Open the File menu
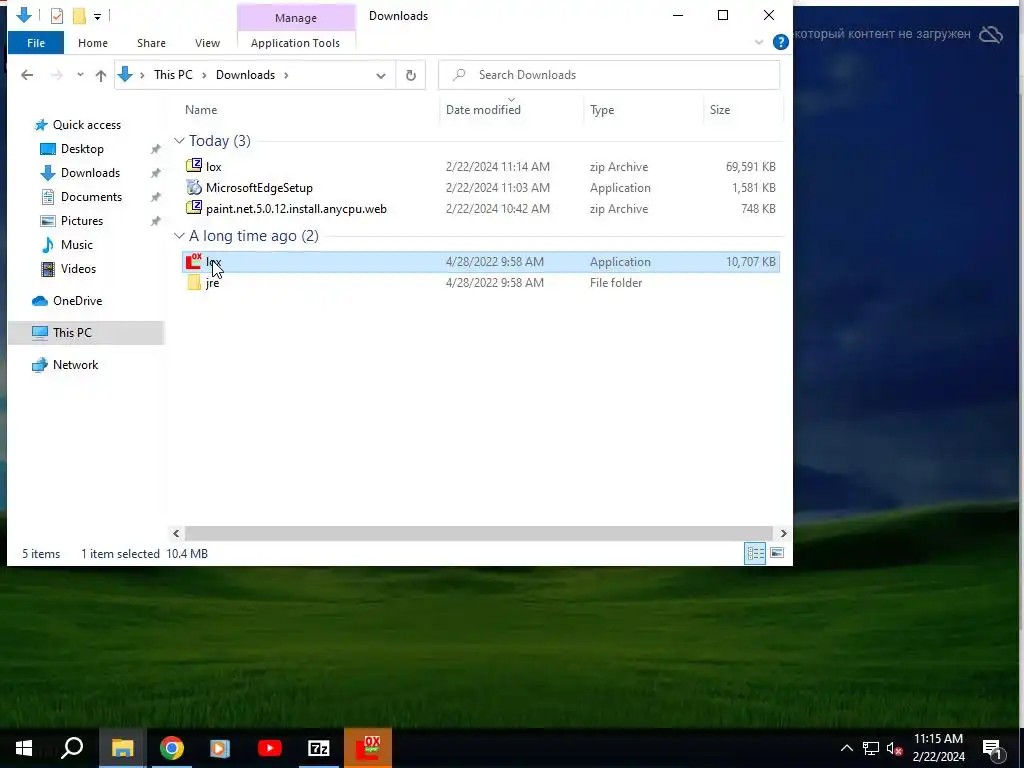This screenshot has height=768, width=1024. pos(36,43)
